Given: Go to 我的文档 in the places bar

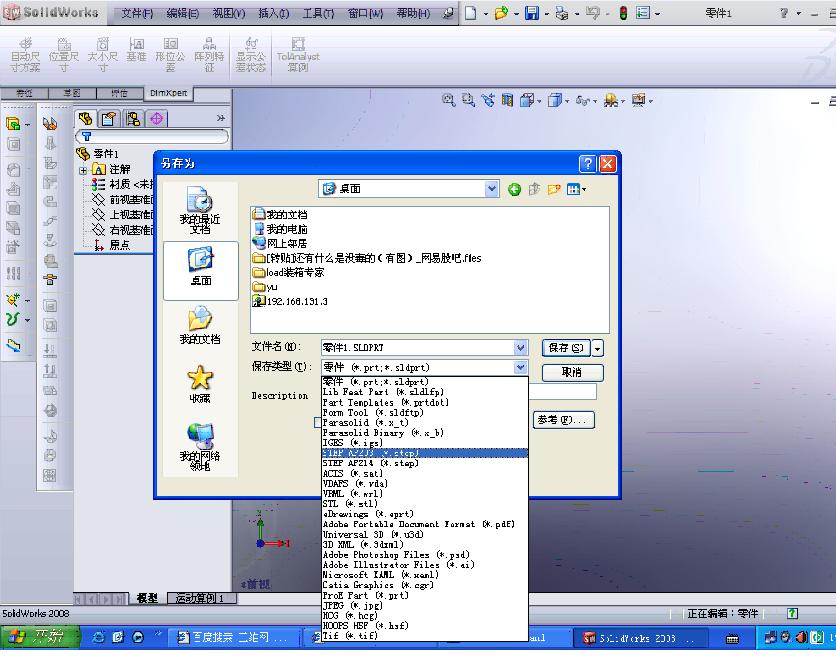Looking at the screenshot, I should [200, 325].
